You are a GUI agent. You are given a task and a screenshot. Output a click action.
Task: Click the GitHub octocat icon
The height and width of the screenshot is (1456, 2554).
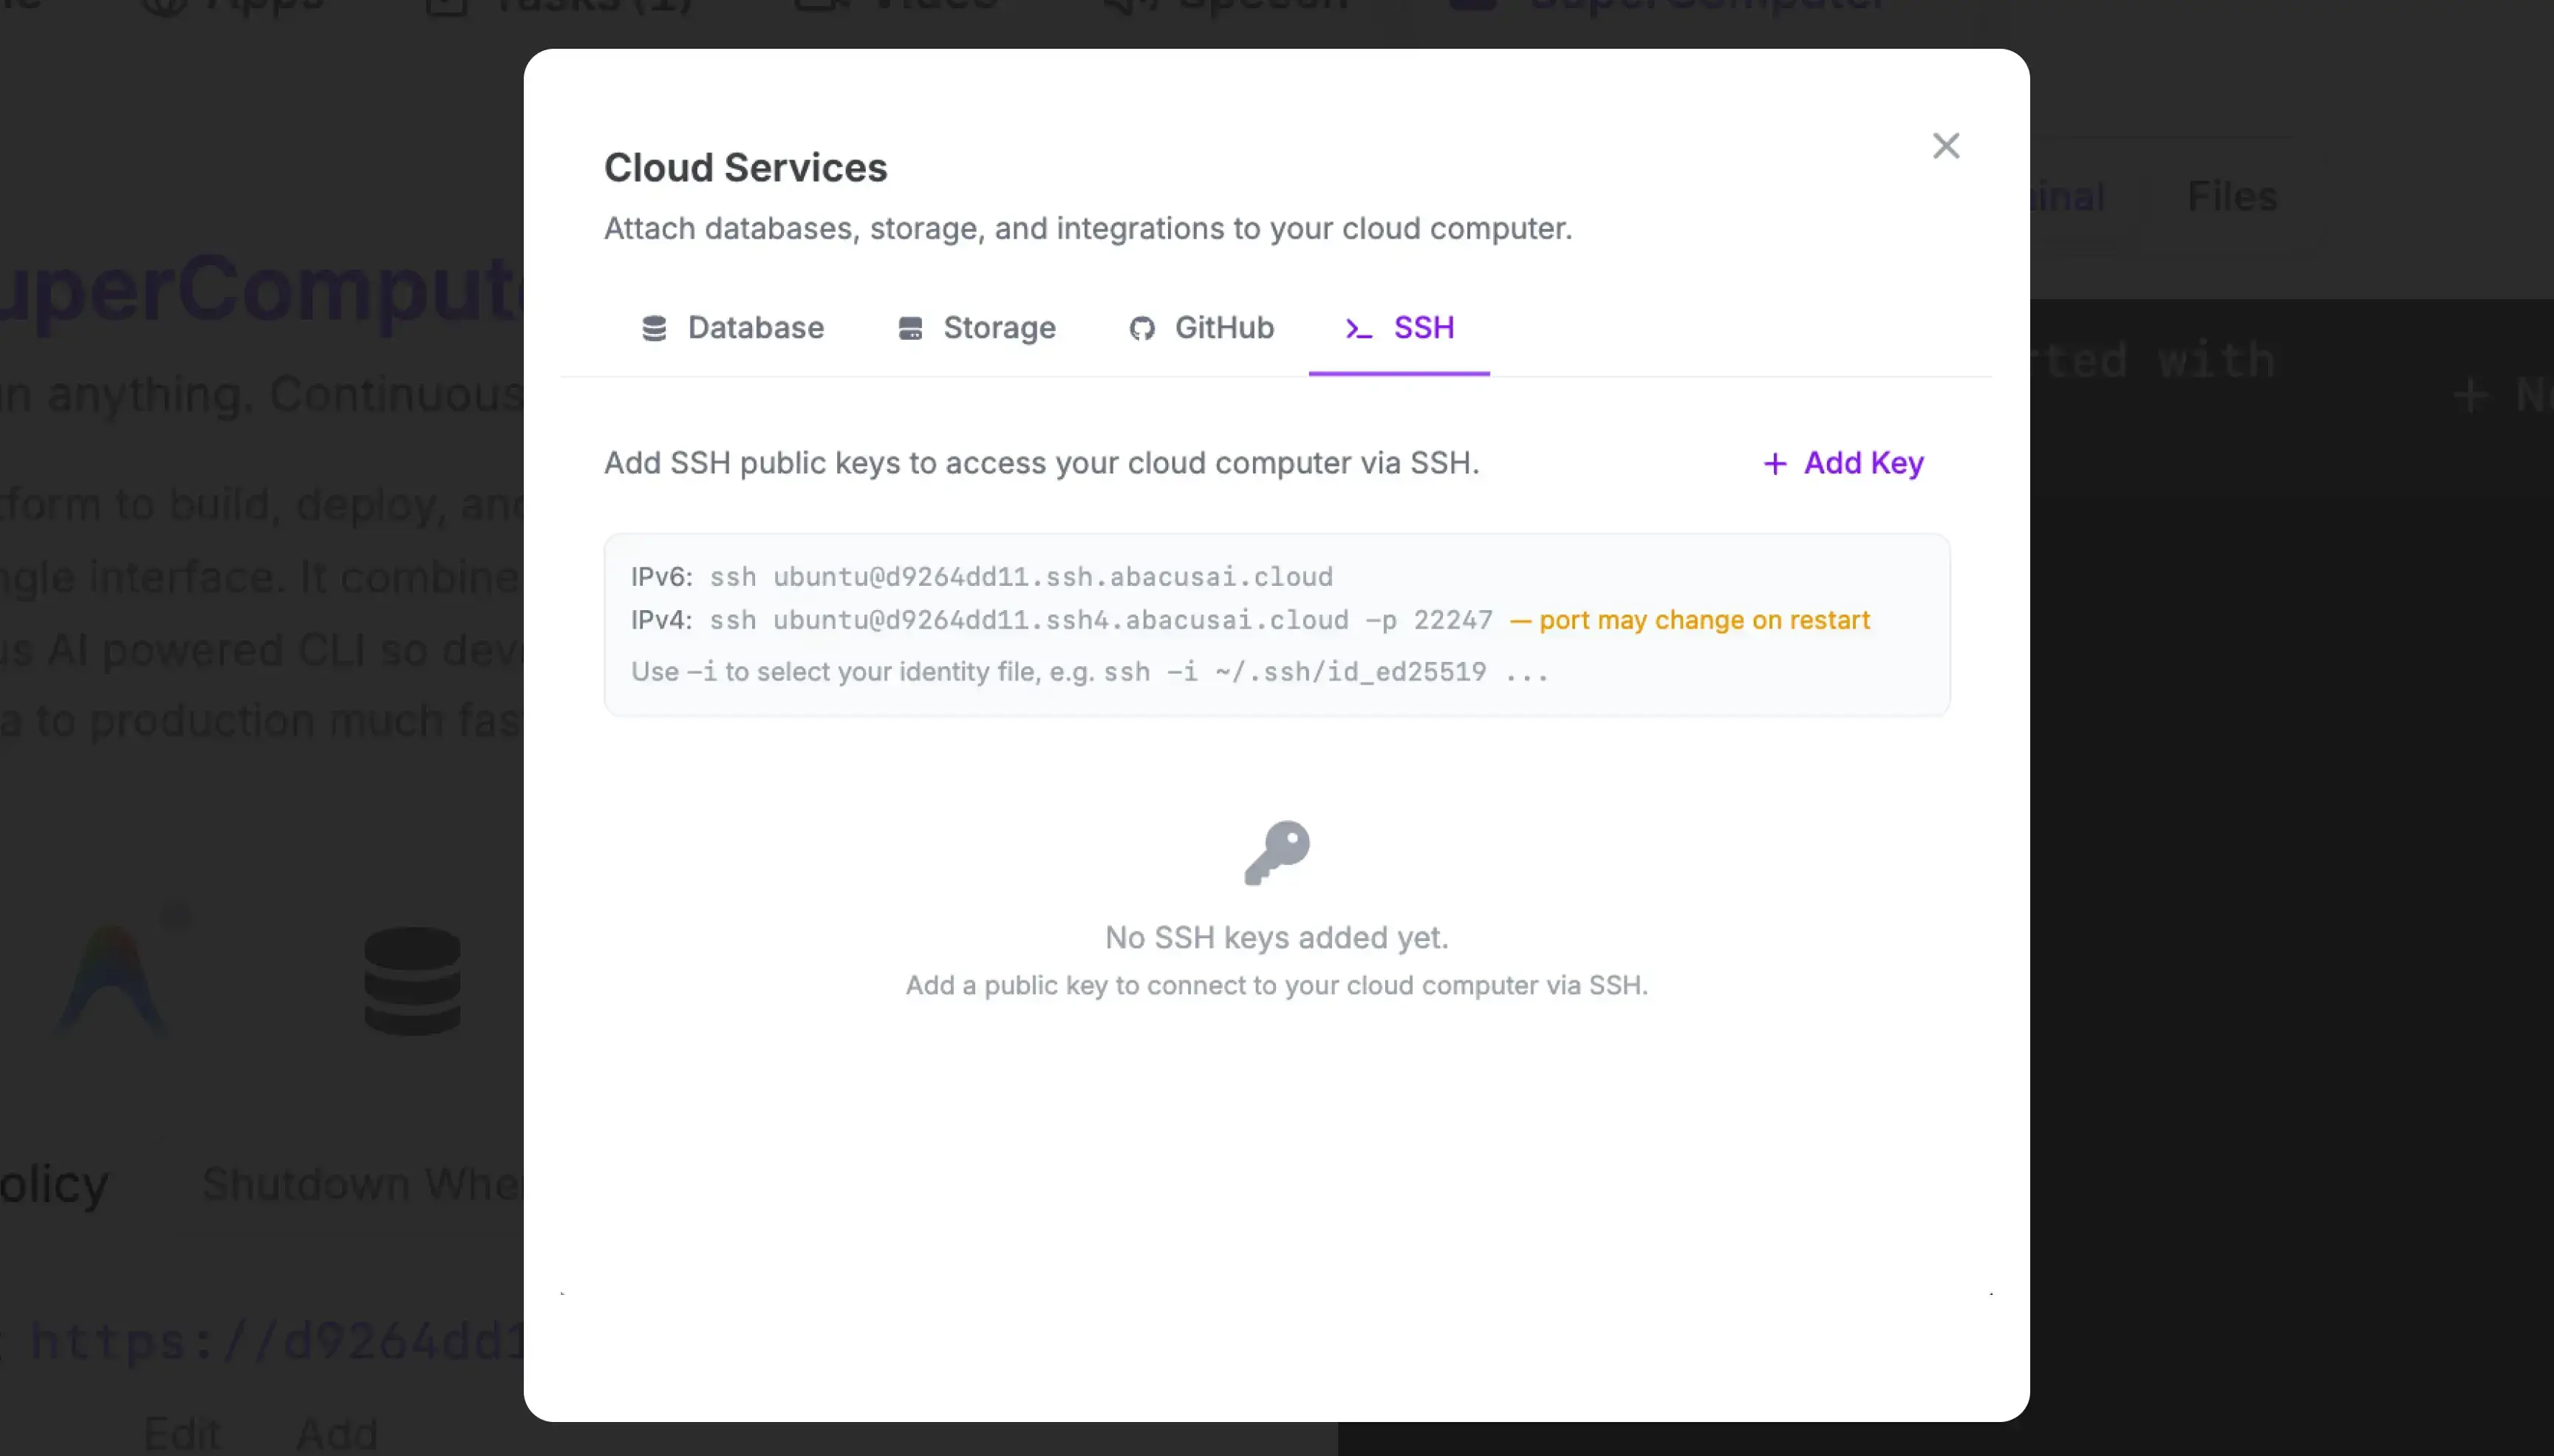click(x=1142, y=328)
